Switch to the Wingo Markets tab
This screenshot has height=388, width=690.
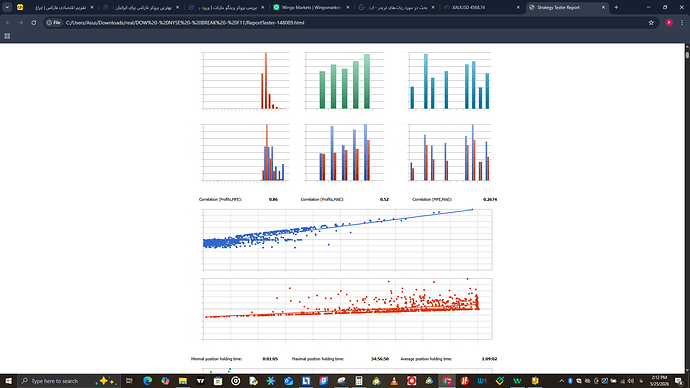pyautogui.click(x=311, y=7)
